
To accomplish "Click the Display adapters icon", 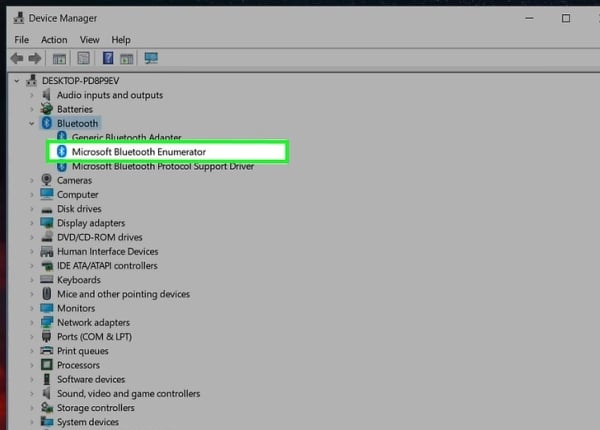I will pyautogui.click(x=47, y=223).
